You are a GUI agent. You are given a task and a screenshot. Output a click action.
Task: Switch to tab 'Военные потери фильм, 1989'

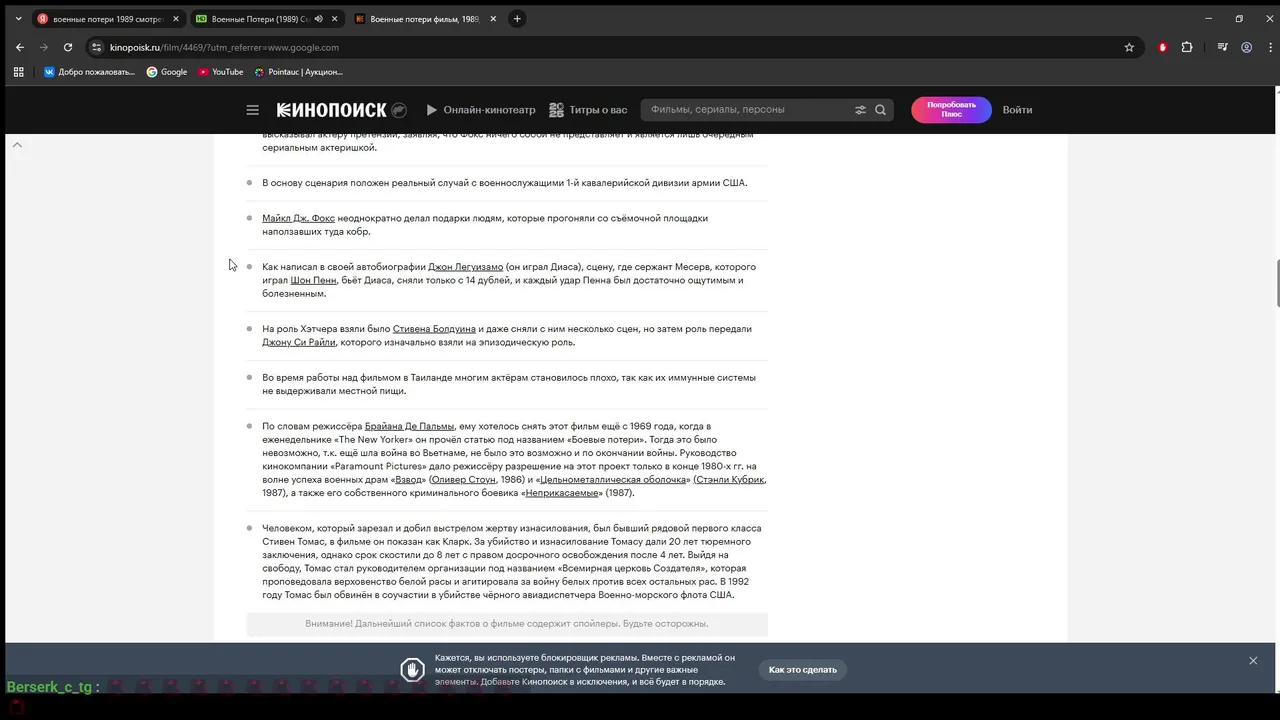click(425, 19)
